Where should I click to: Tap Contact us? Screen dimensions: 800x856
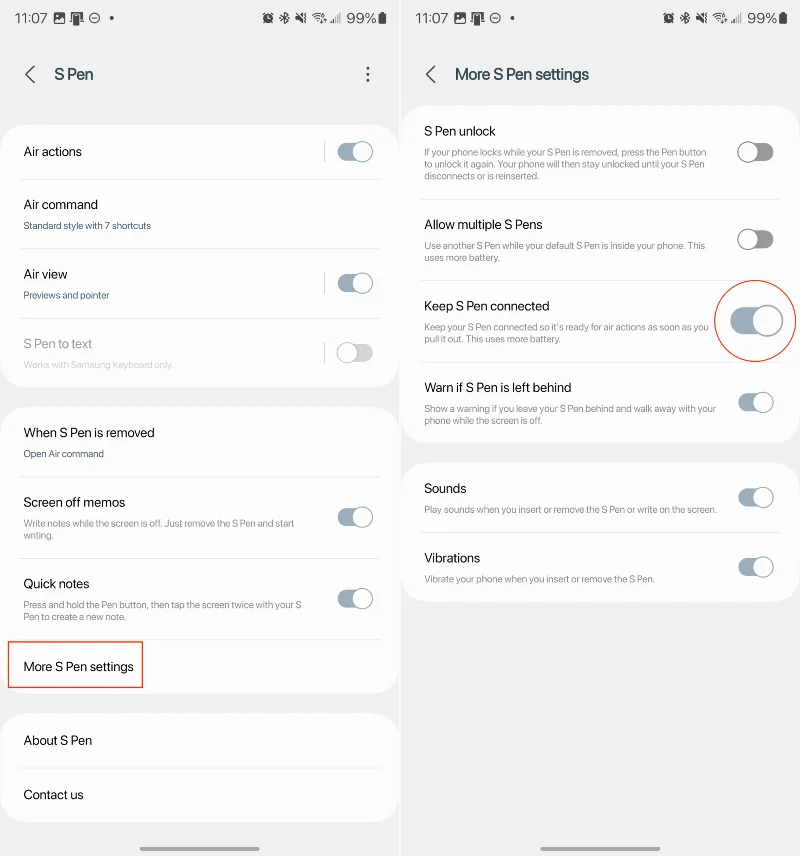click(54, 795)
